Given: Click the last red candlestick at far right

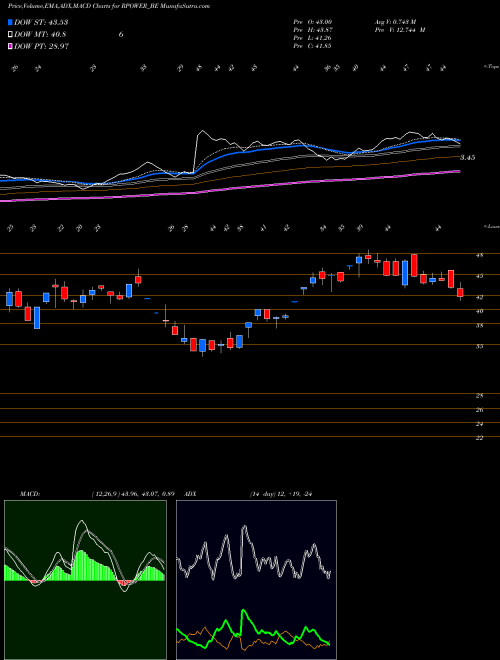Looking at the screenshot, I should (x=460, y=292).
